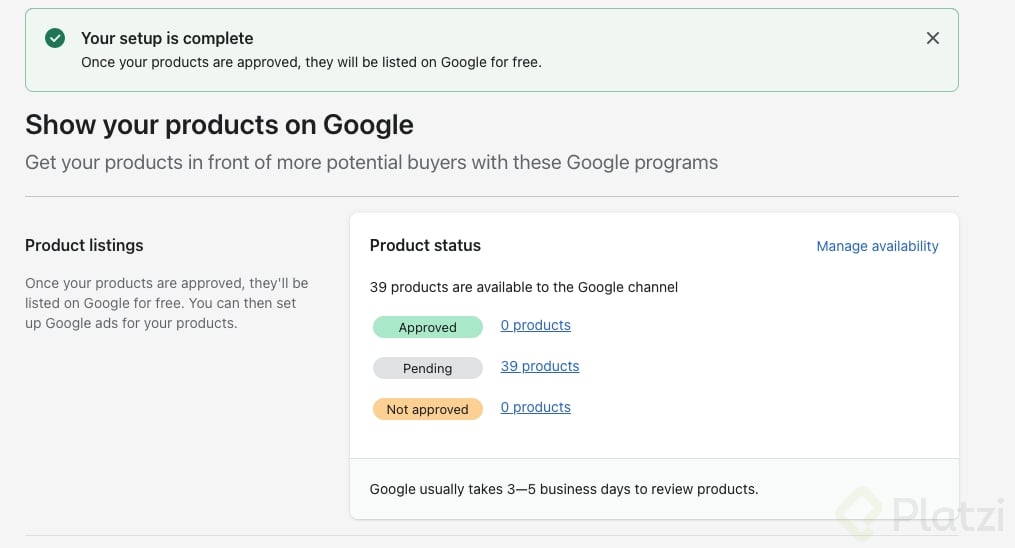This screenshot has width=1015, height=548.
Task: Click the Platzi wordmark watermark text
Action: tap(948, 517)
